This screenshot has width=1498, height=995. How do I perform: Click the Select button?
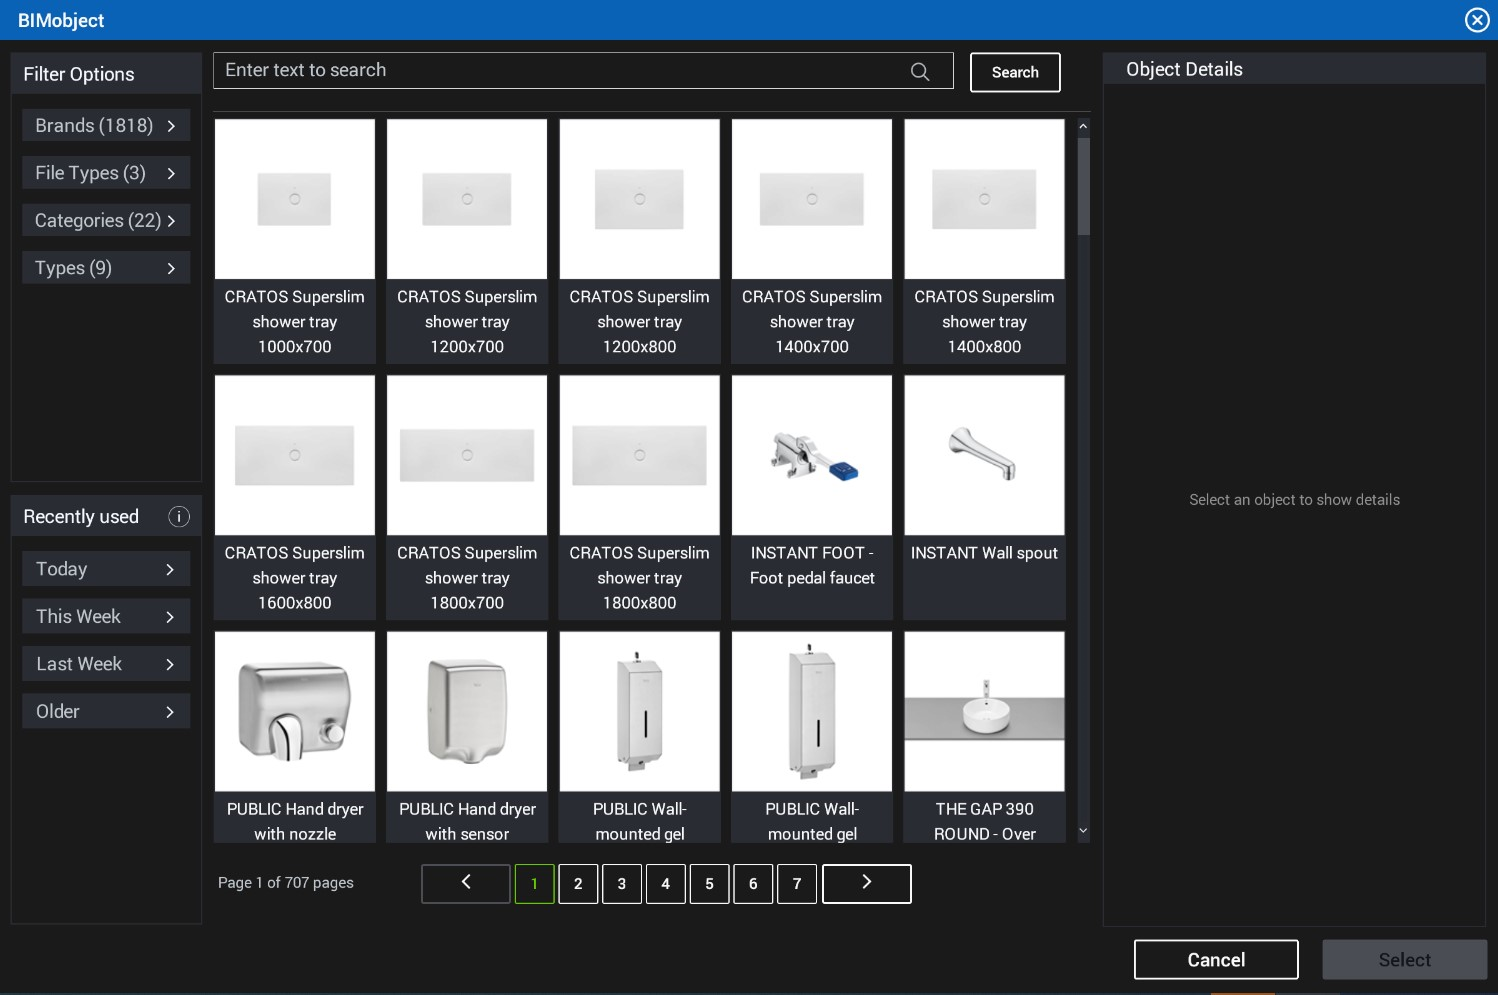[1404, 960]
